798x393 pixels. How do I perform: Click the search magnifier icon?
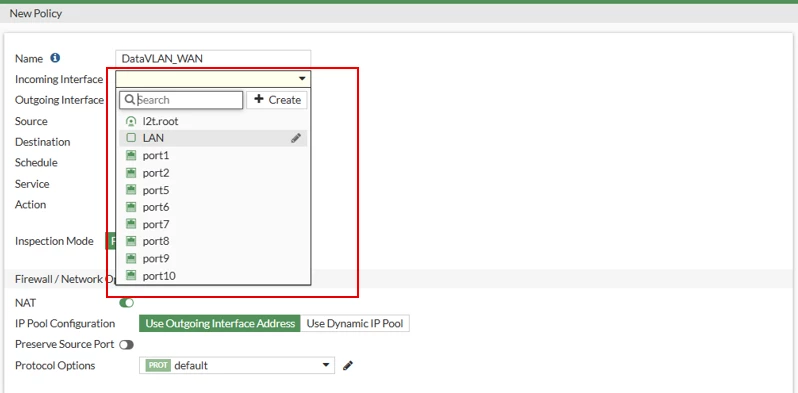130,100
